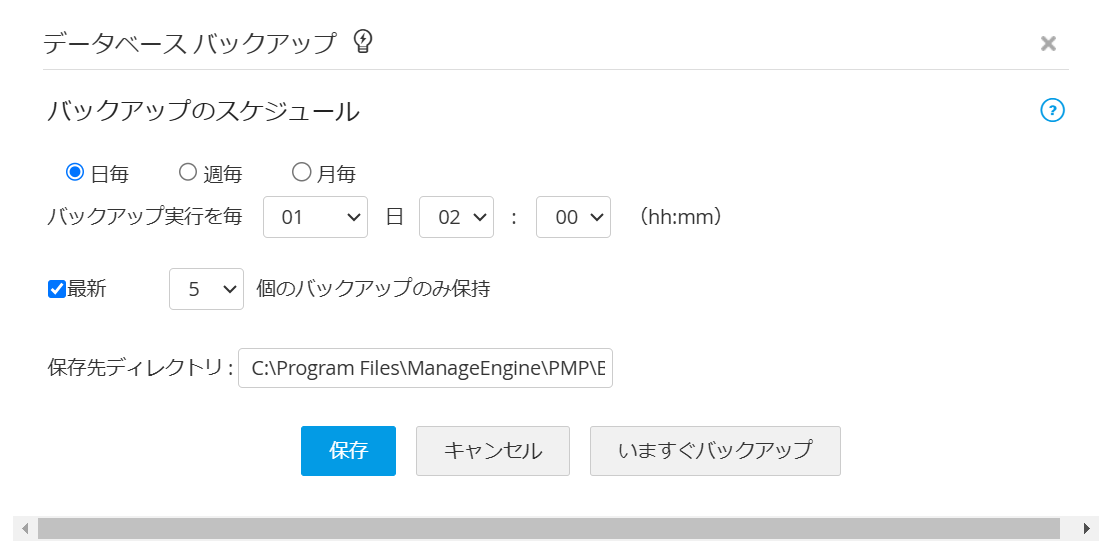Click the キャンセル button

tap(493, 451)
